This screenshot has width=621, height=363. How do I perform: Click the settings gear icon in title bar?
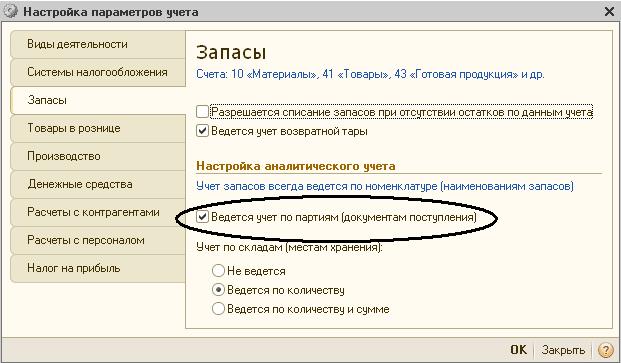click(x=10, y=11)
